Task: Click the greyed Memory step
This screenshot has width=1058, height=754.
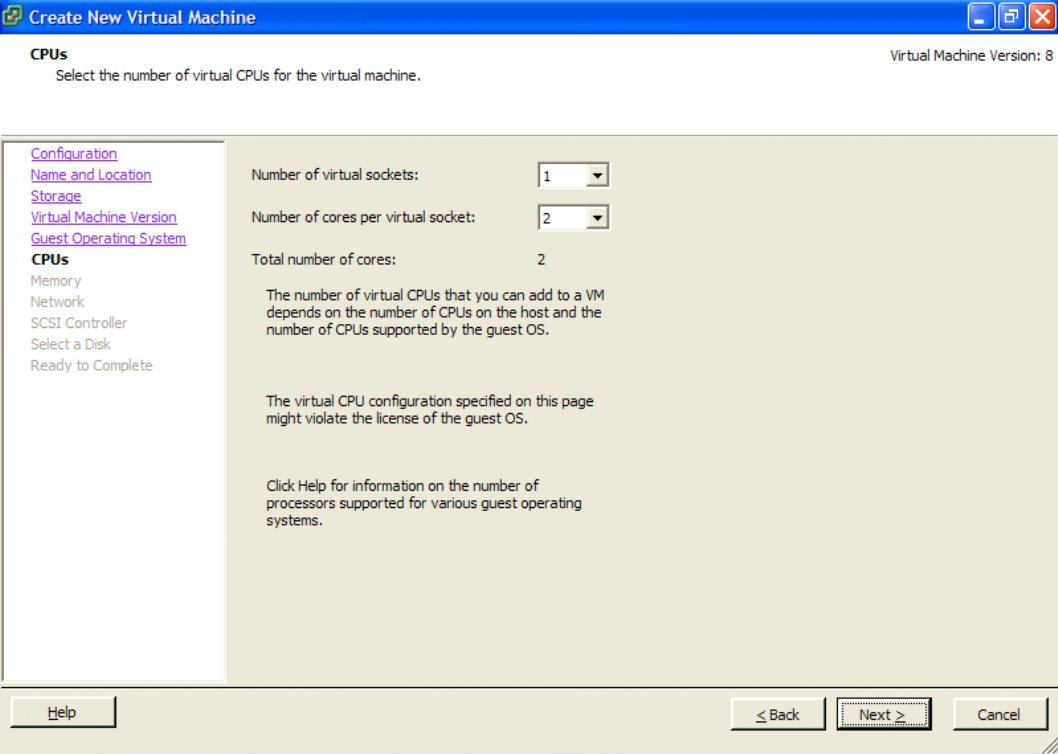Action: click(x=55, y=280)
